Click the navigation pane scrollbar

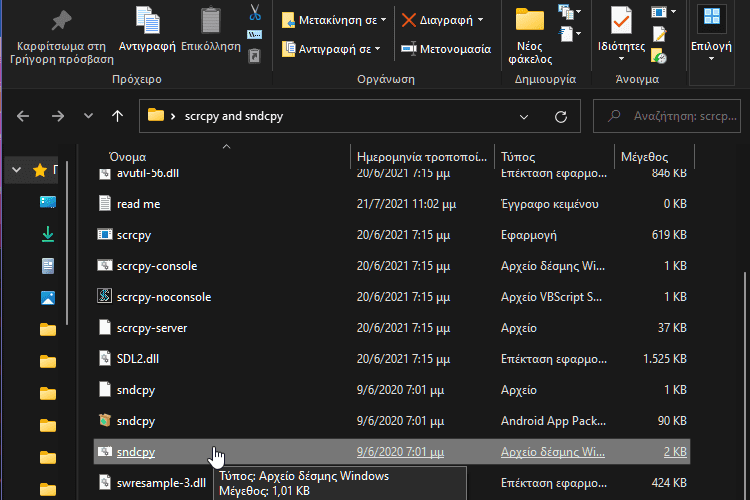tap(67, 243)
